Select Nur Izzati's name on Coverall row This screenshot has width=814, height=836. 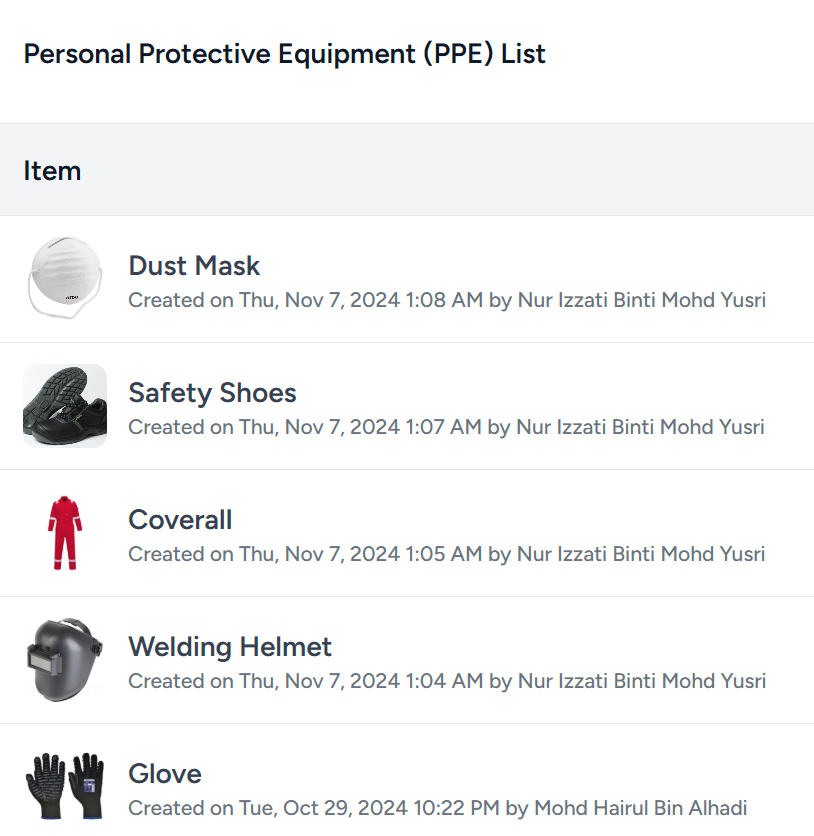641,554
